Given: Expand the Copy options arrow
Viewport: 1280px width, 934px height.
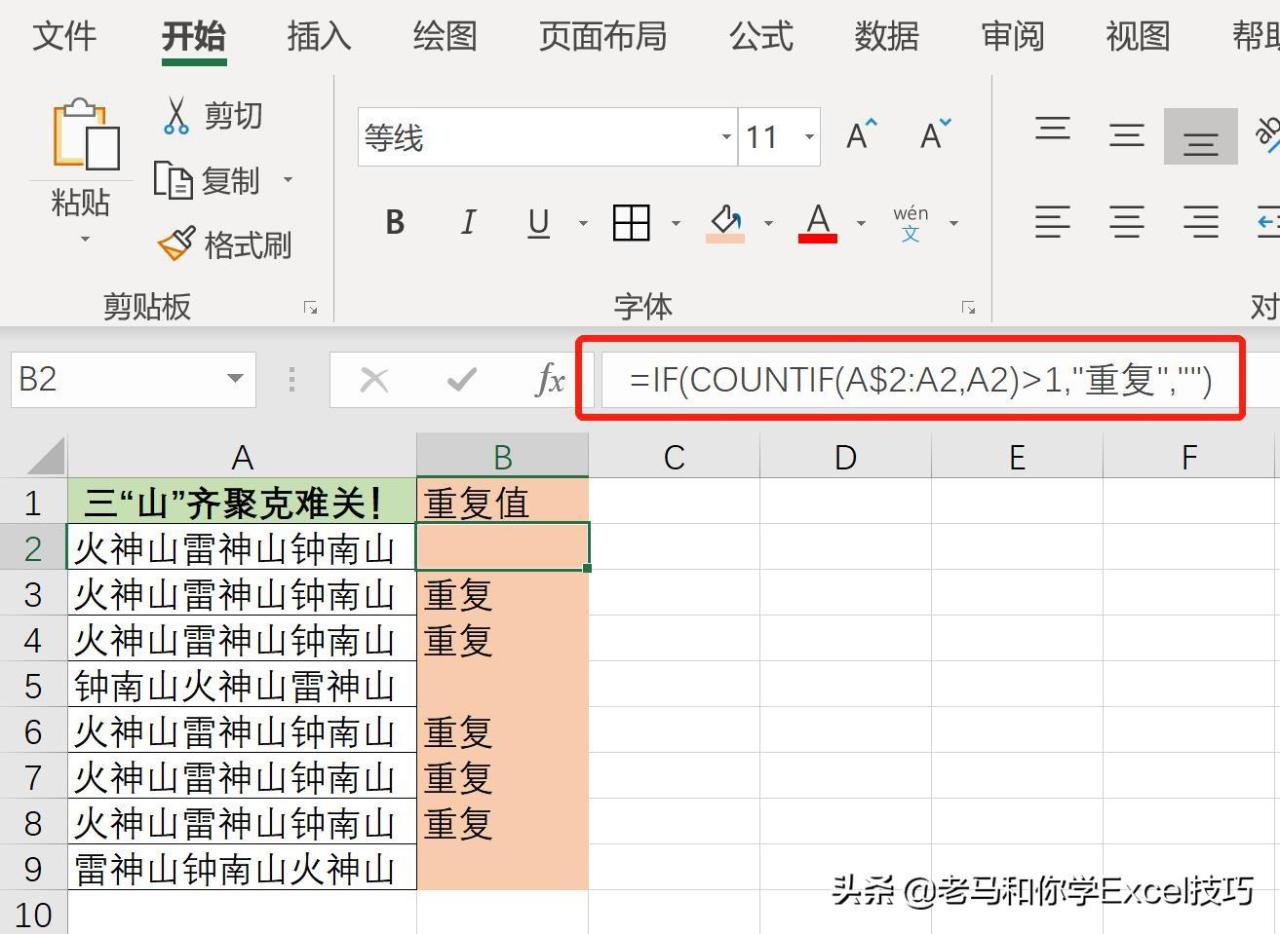Looking at the screenshot, I should pyautogui.click(x=288, y=181).
